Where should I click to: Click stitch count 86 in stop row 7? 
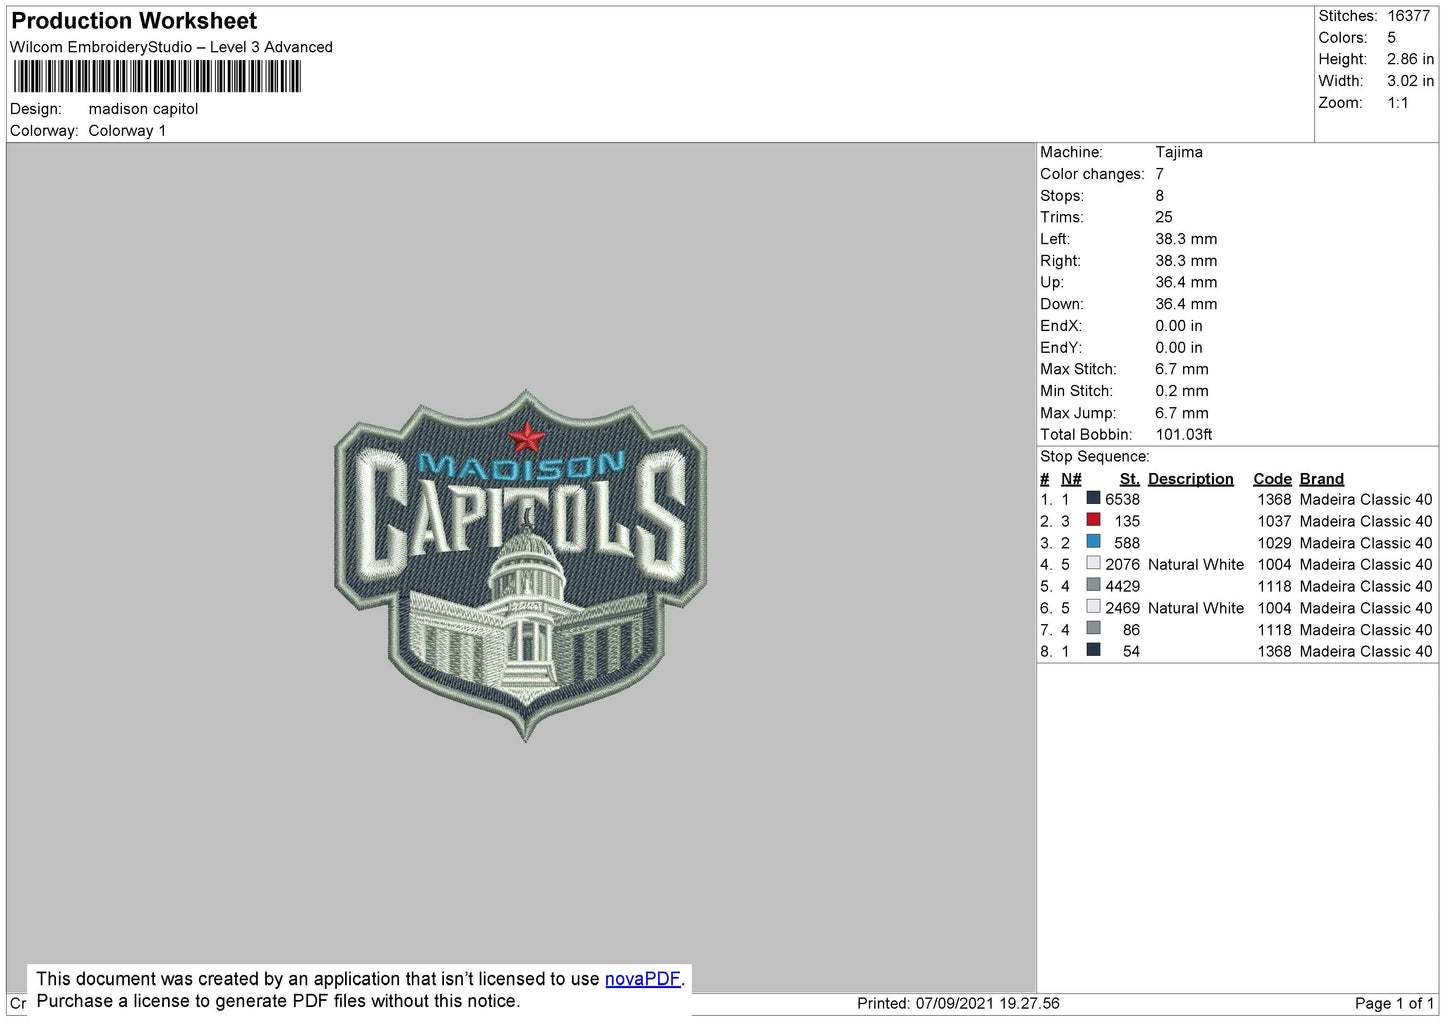click(1131, 630)
